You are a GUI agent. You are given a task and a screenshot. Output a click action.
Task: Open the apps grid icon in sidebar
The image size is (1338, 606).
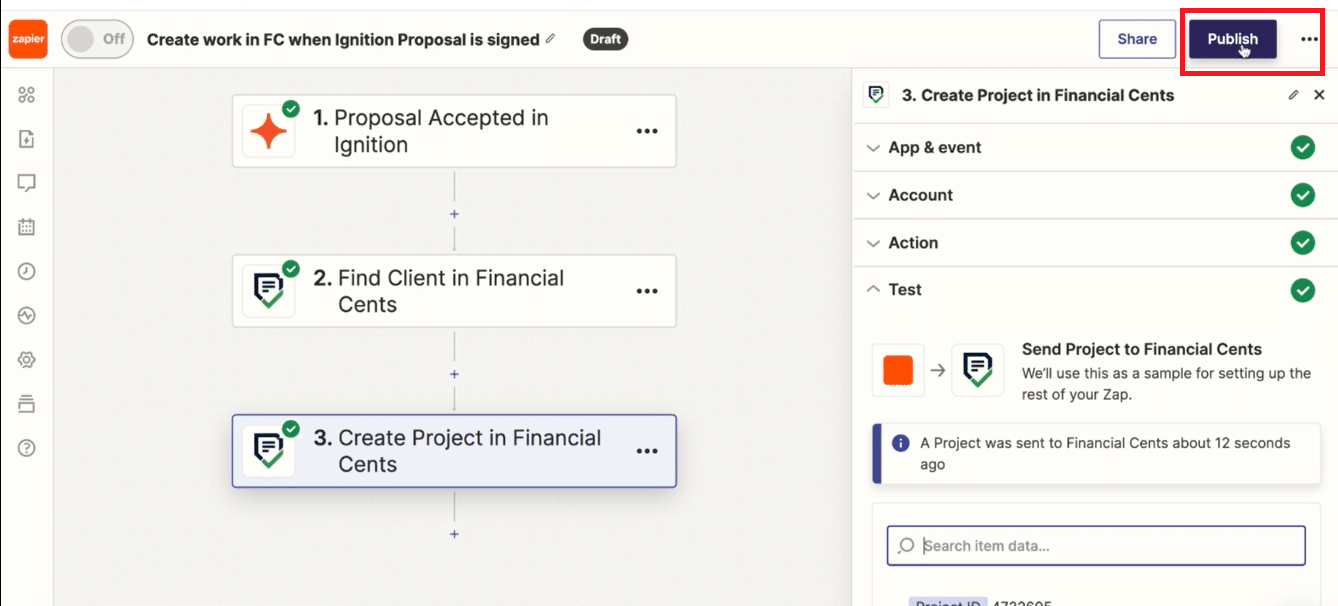[27, 95]
